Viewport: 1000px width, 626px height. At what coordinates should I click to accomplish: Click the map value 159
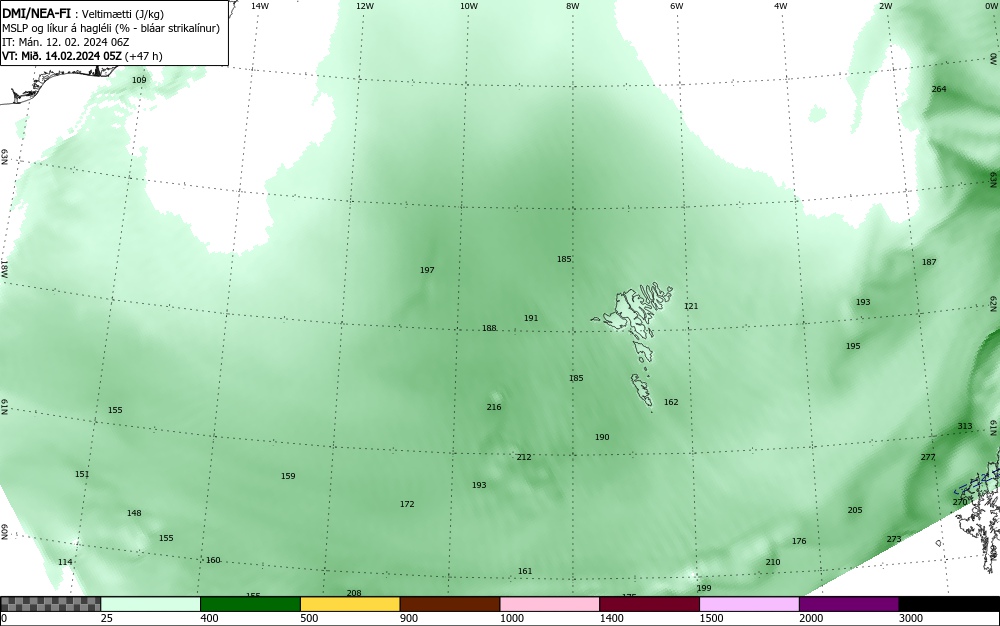288,476
